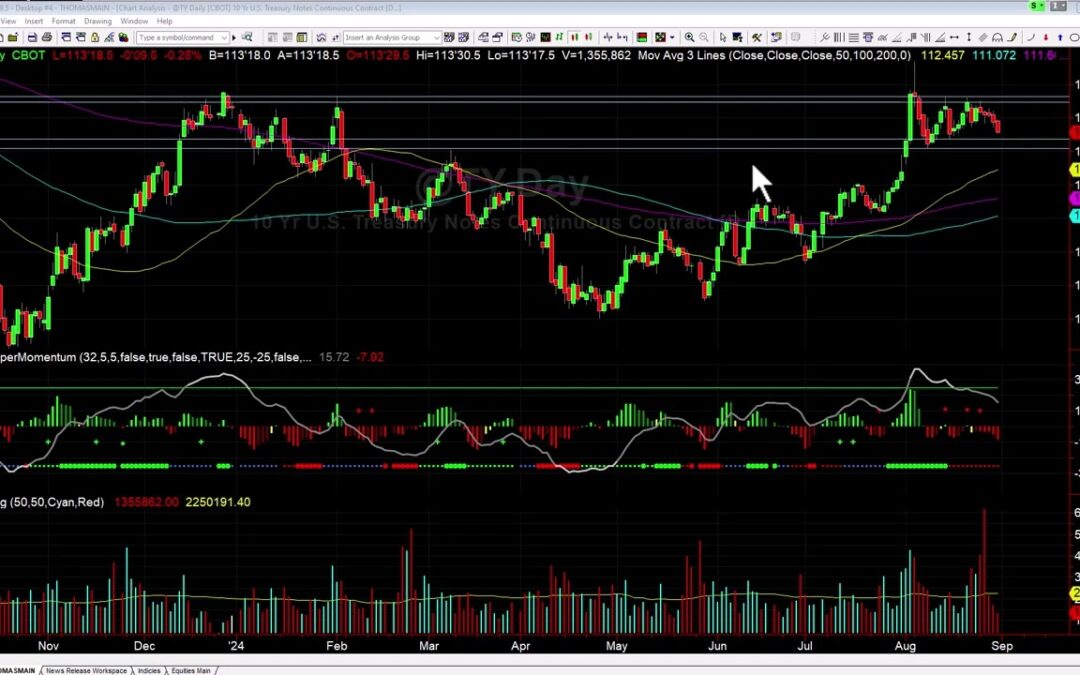Expand the symbol/command box dropdown arrow
1080x675 pixels.
224,37
